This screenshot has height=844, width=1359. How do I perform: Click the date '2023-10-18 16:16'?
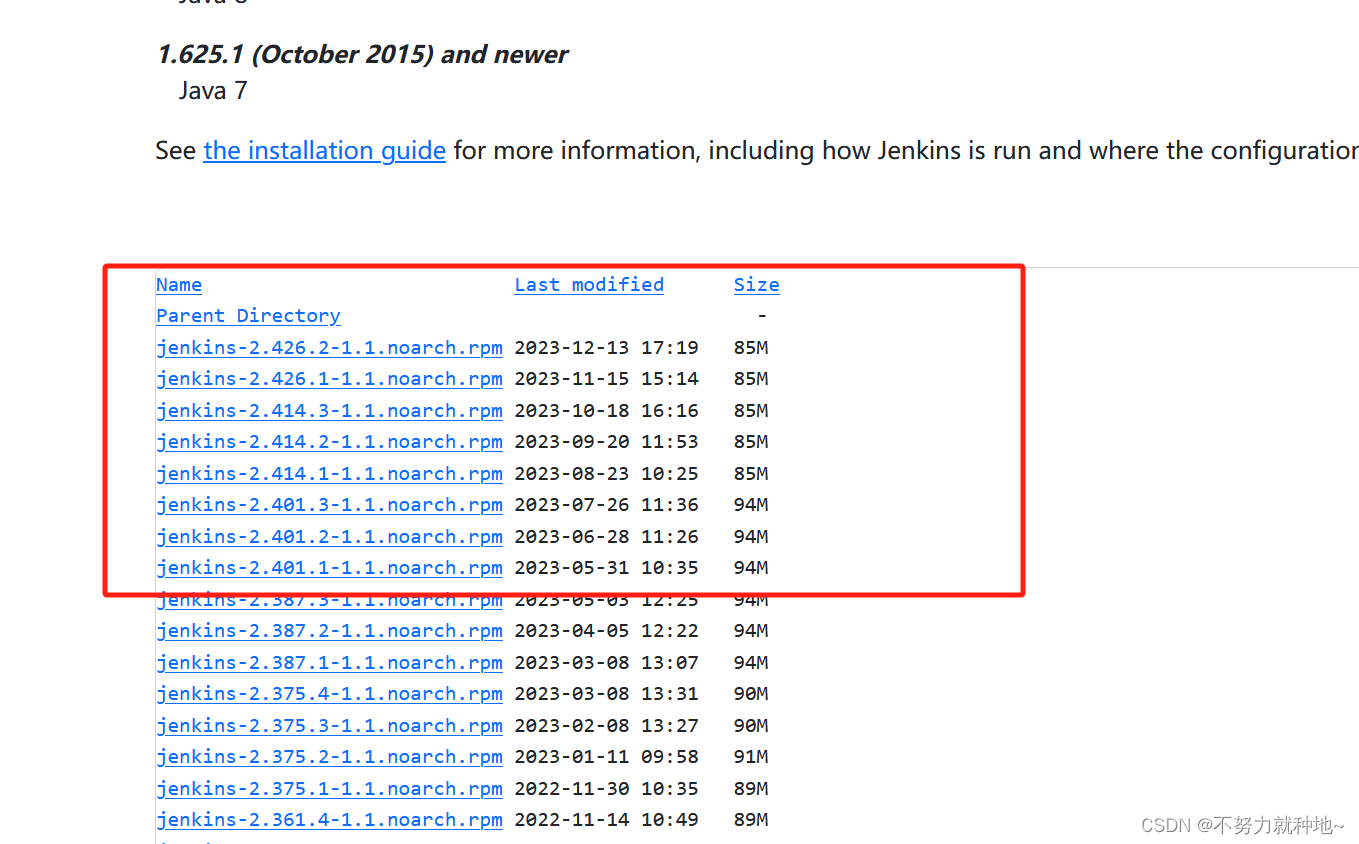pyautogui.click(x=606, y=411)
